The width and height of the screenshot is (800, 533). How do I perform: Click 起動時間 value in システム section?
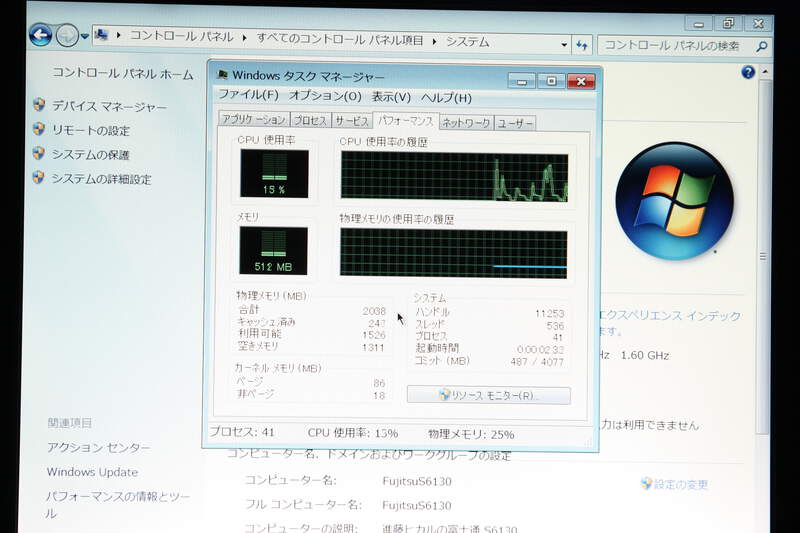click(x=540, y=349)
